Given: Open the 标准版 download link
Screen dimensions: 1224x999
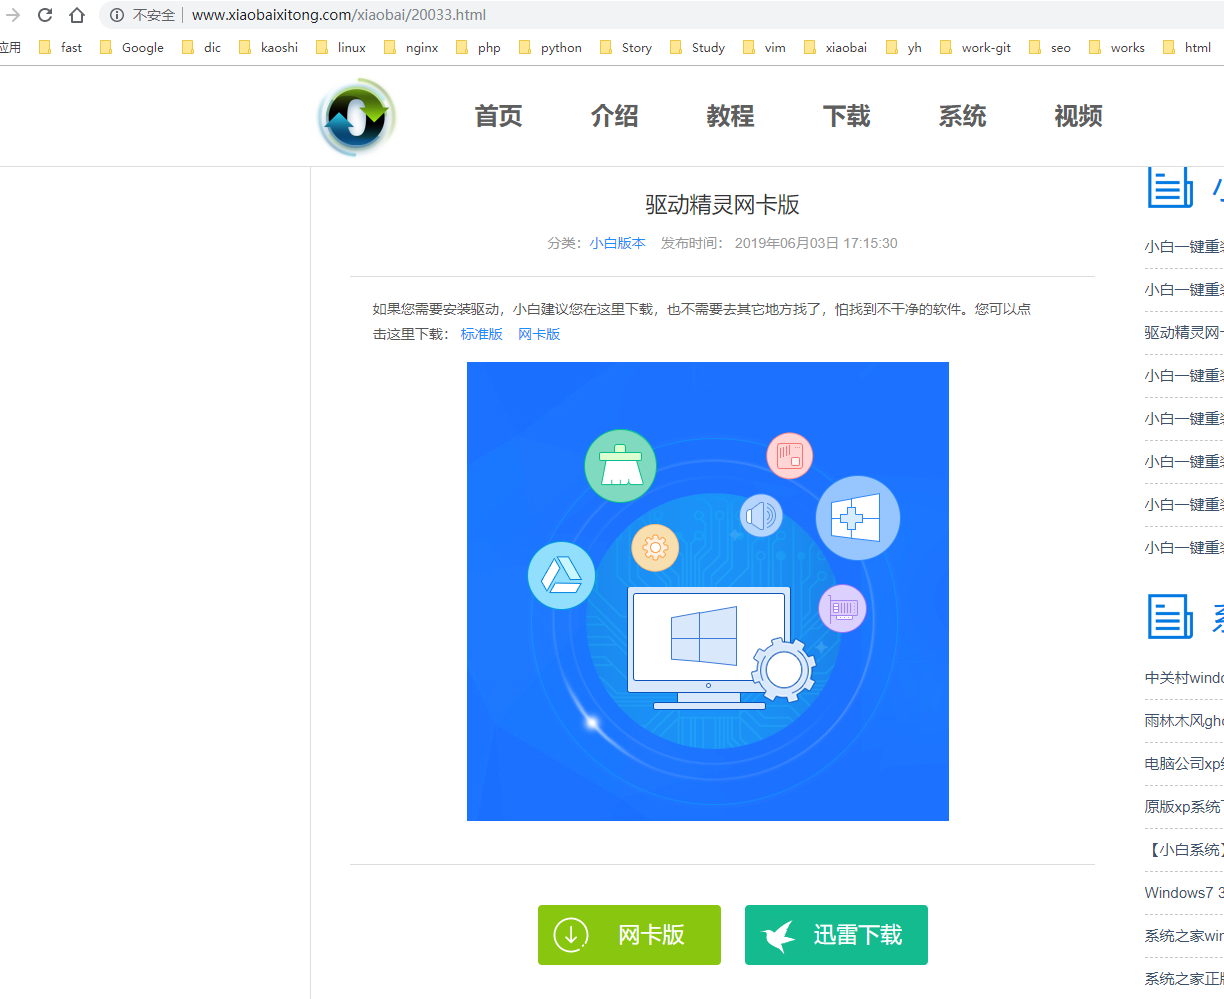Looking at the screenshot, I should tap(481, 333).
